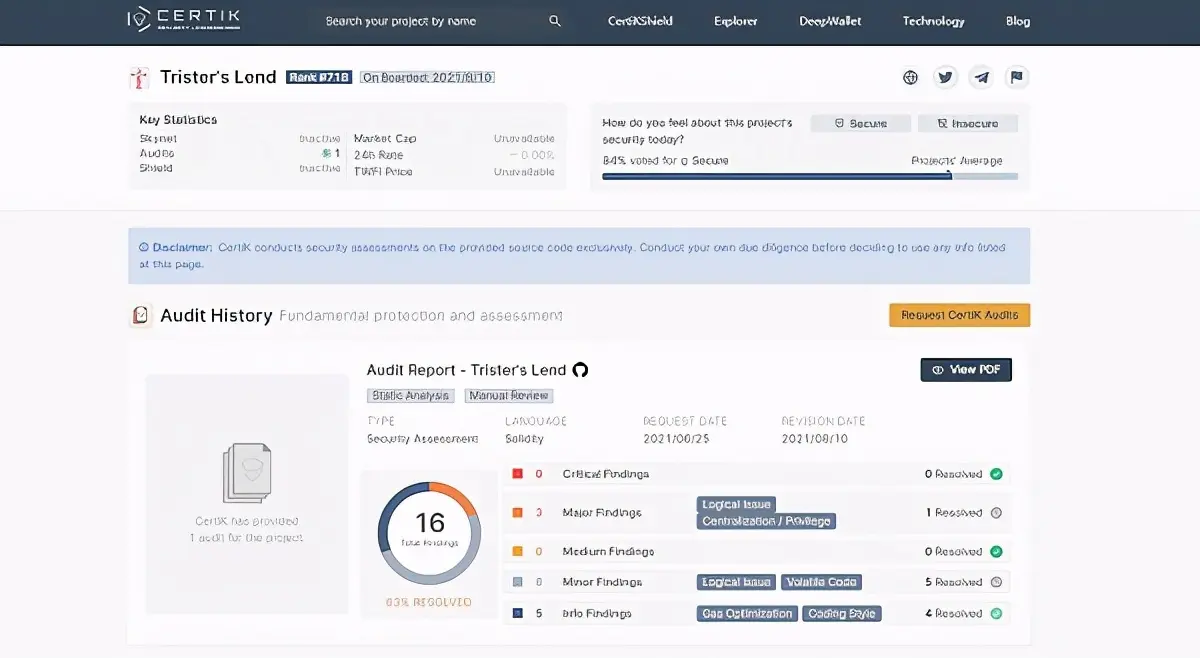Click the flag report icon
The height and width of the screenshot is (658, 1200).
pos(1017,77)
